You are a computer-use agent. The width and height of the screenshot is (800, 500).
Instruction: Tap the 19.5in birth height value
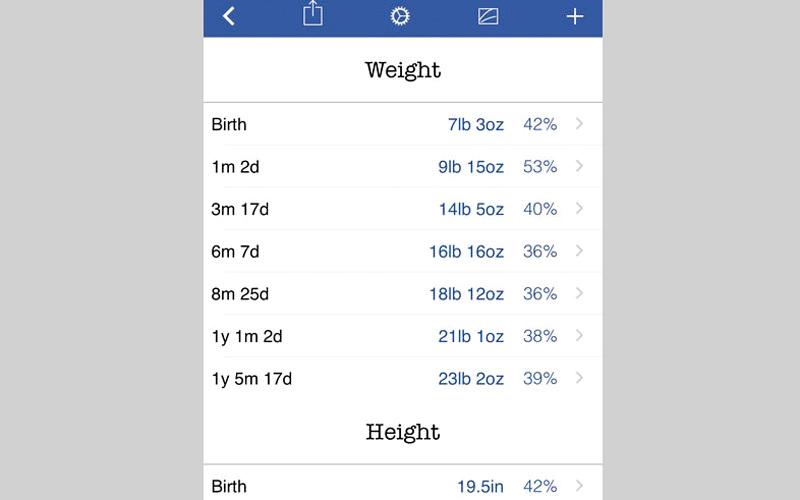pos(480,487)
